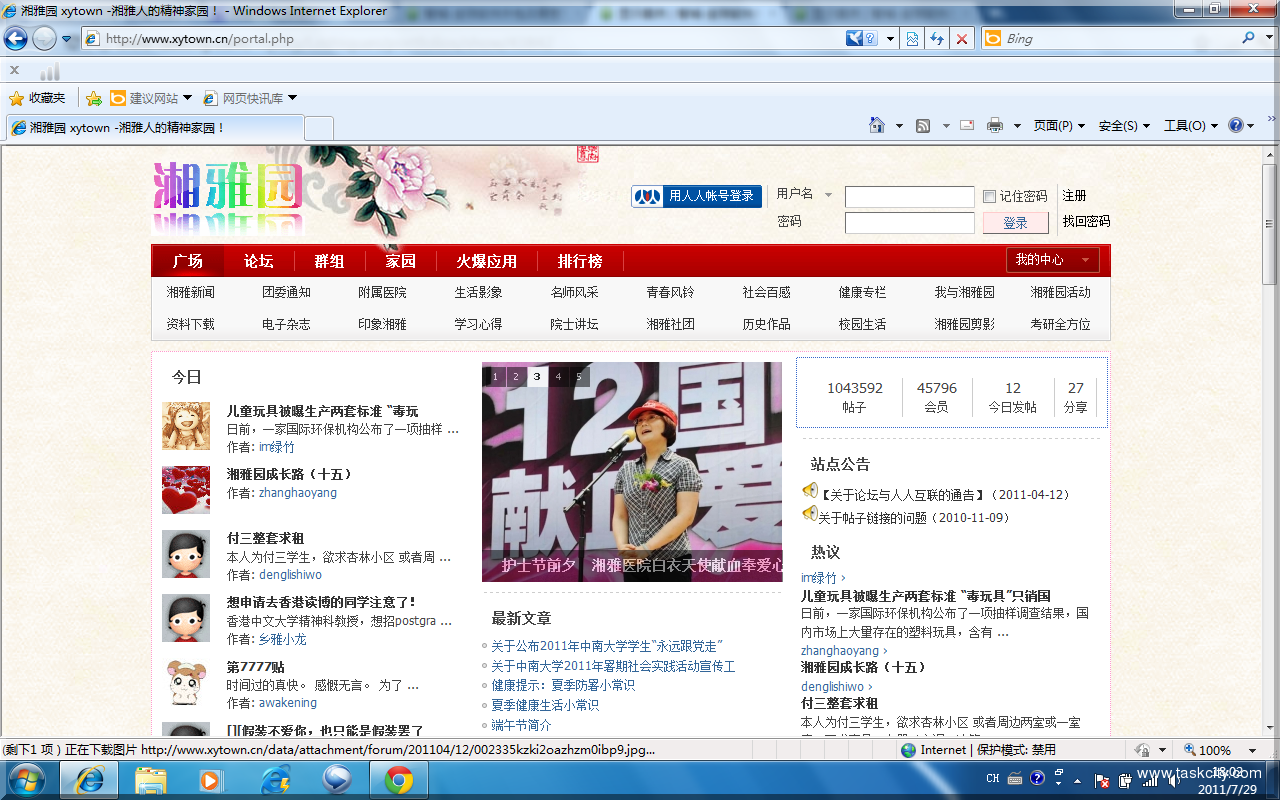Open the Home page icon in command bar

tap(877, 125)
